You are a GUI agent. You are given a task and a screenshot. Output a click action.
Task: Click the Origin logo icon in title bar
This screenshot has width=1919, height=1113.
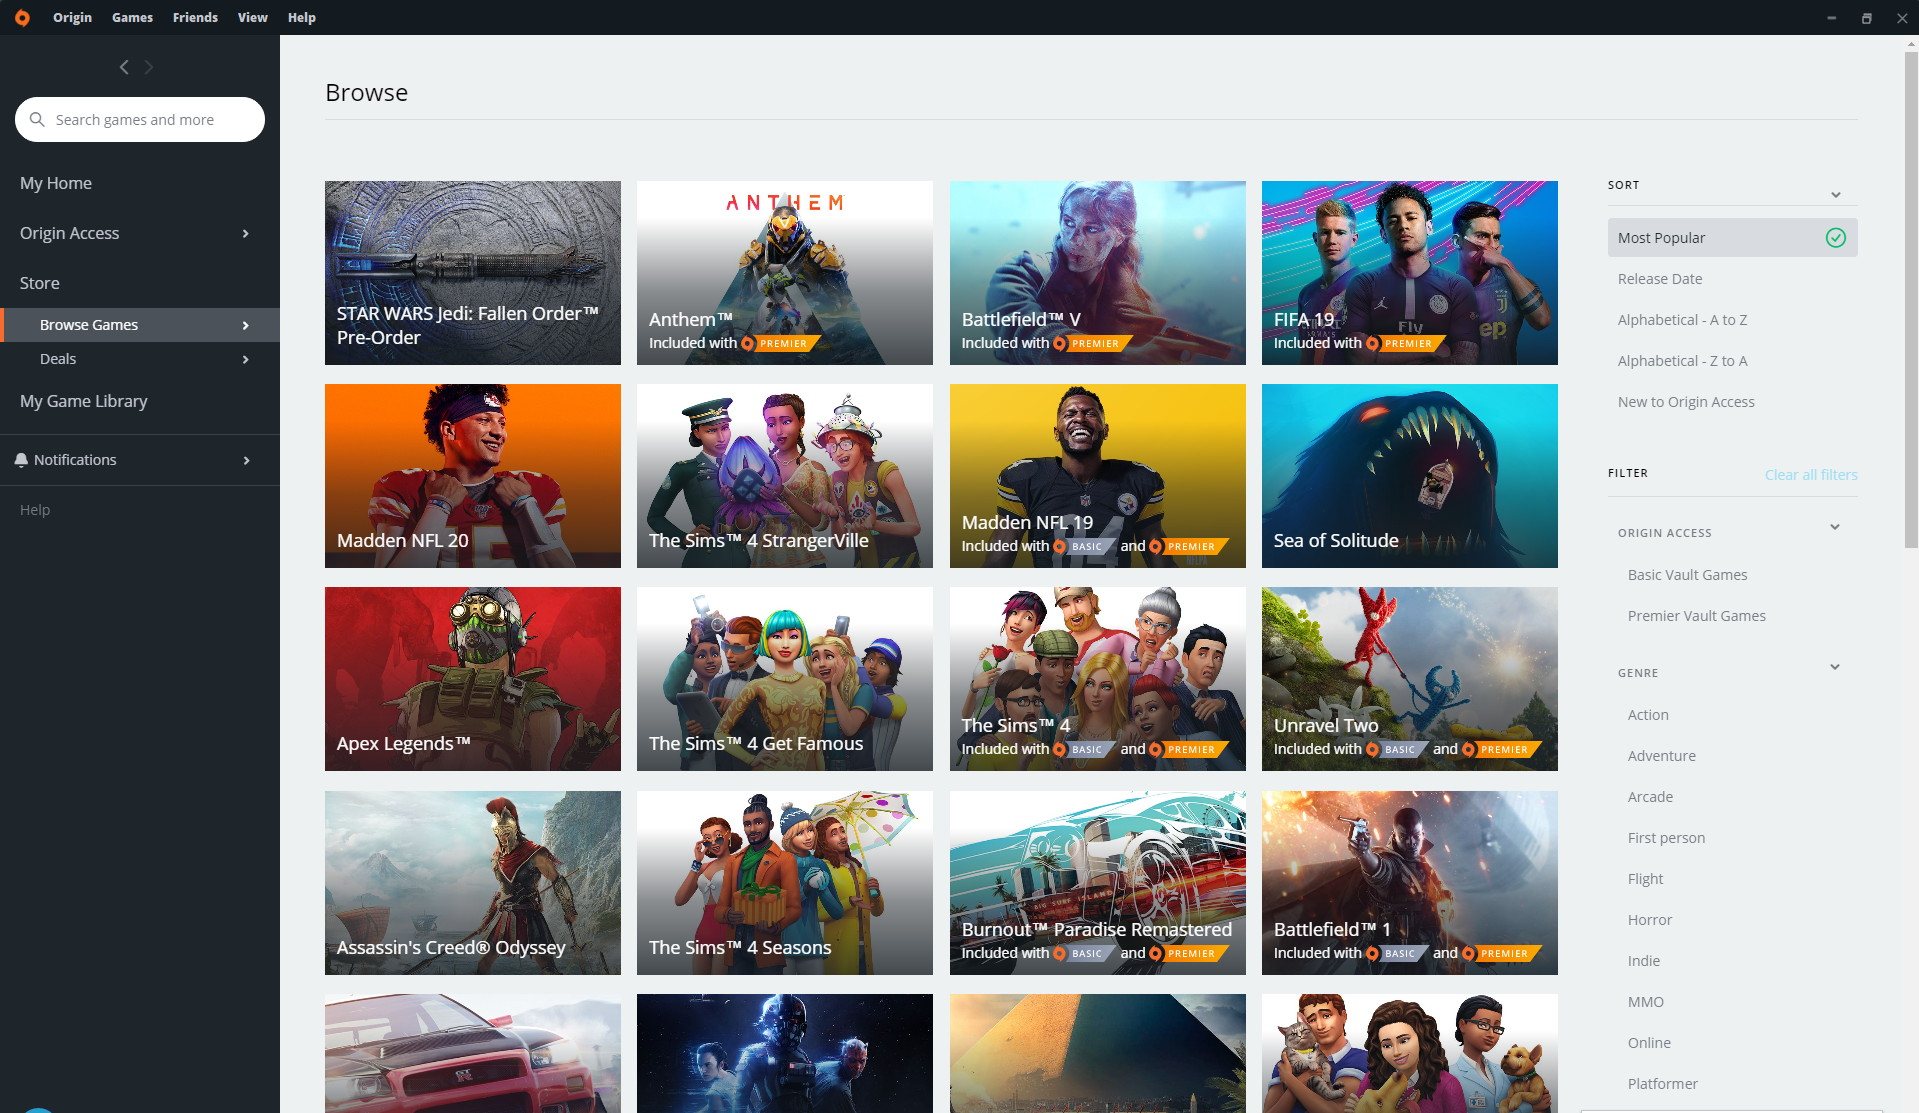pyautogui.click(x=22, y=17)
